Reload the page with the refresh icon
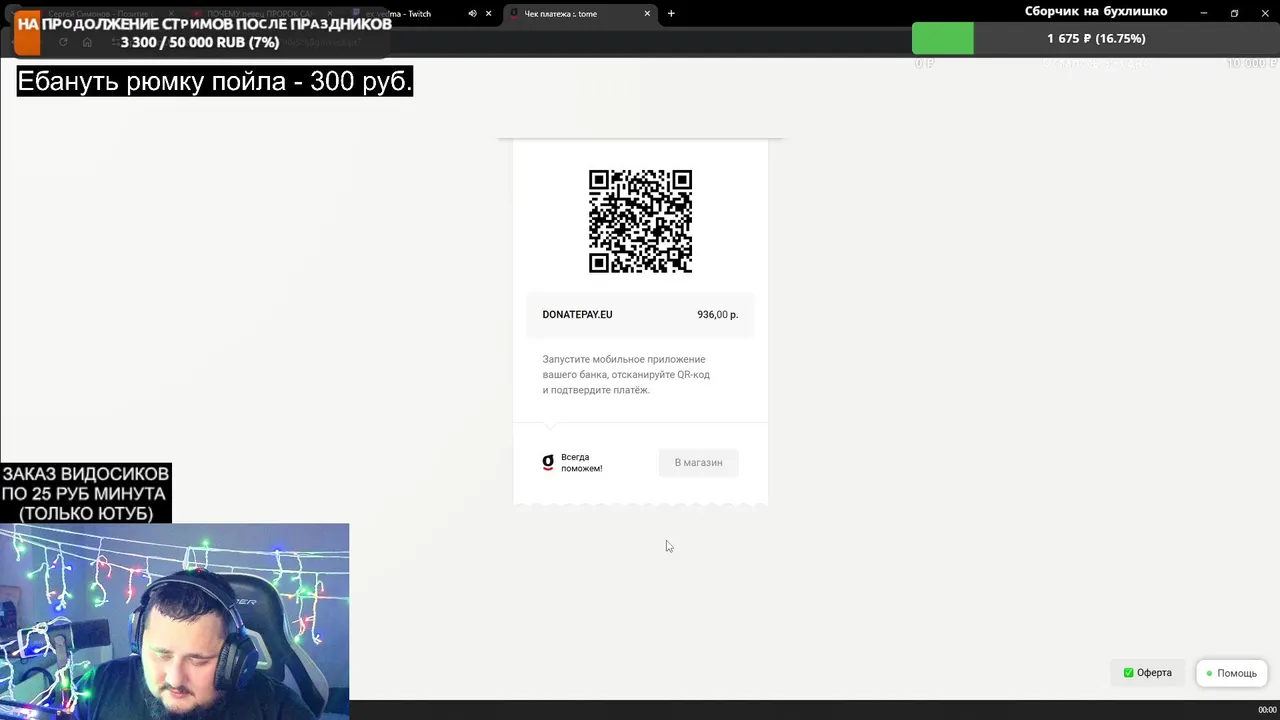1280x720 pixels. coord(63,42)
